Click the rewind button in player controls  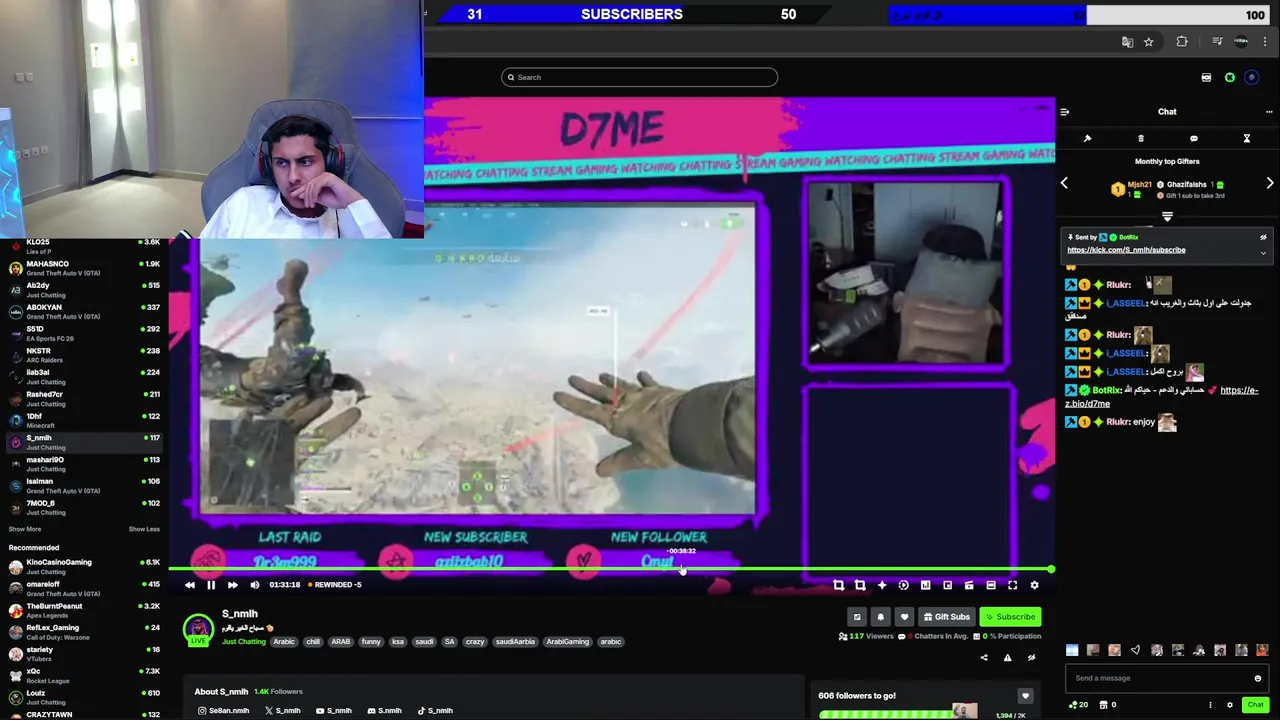coord(190,585)
